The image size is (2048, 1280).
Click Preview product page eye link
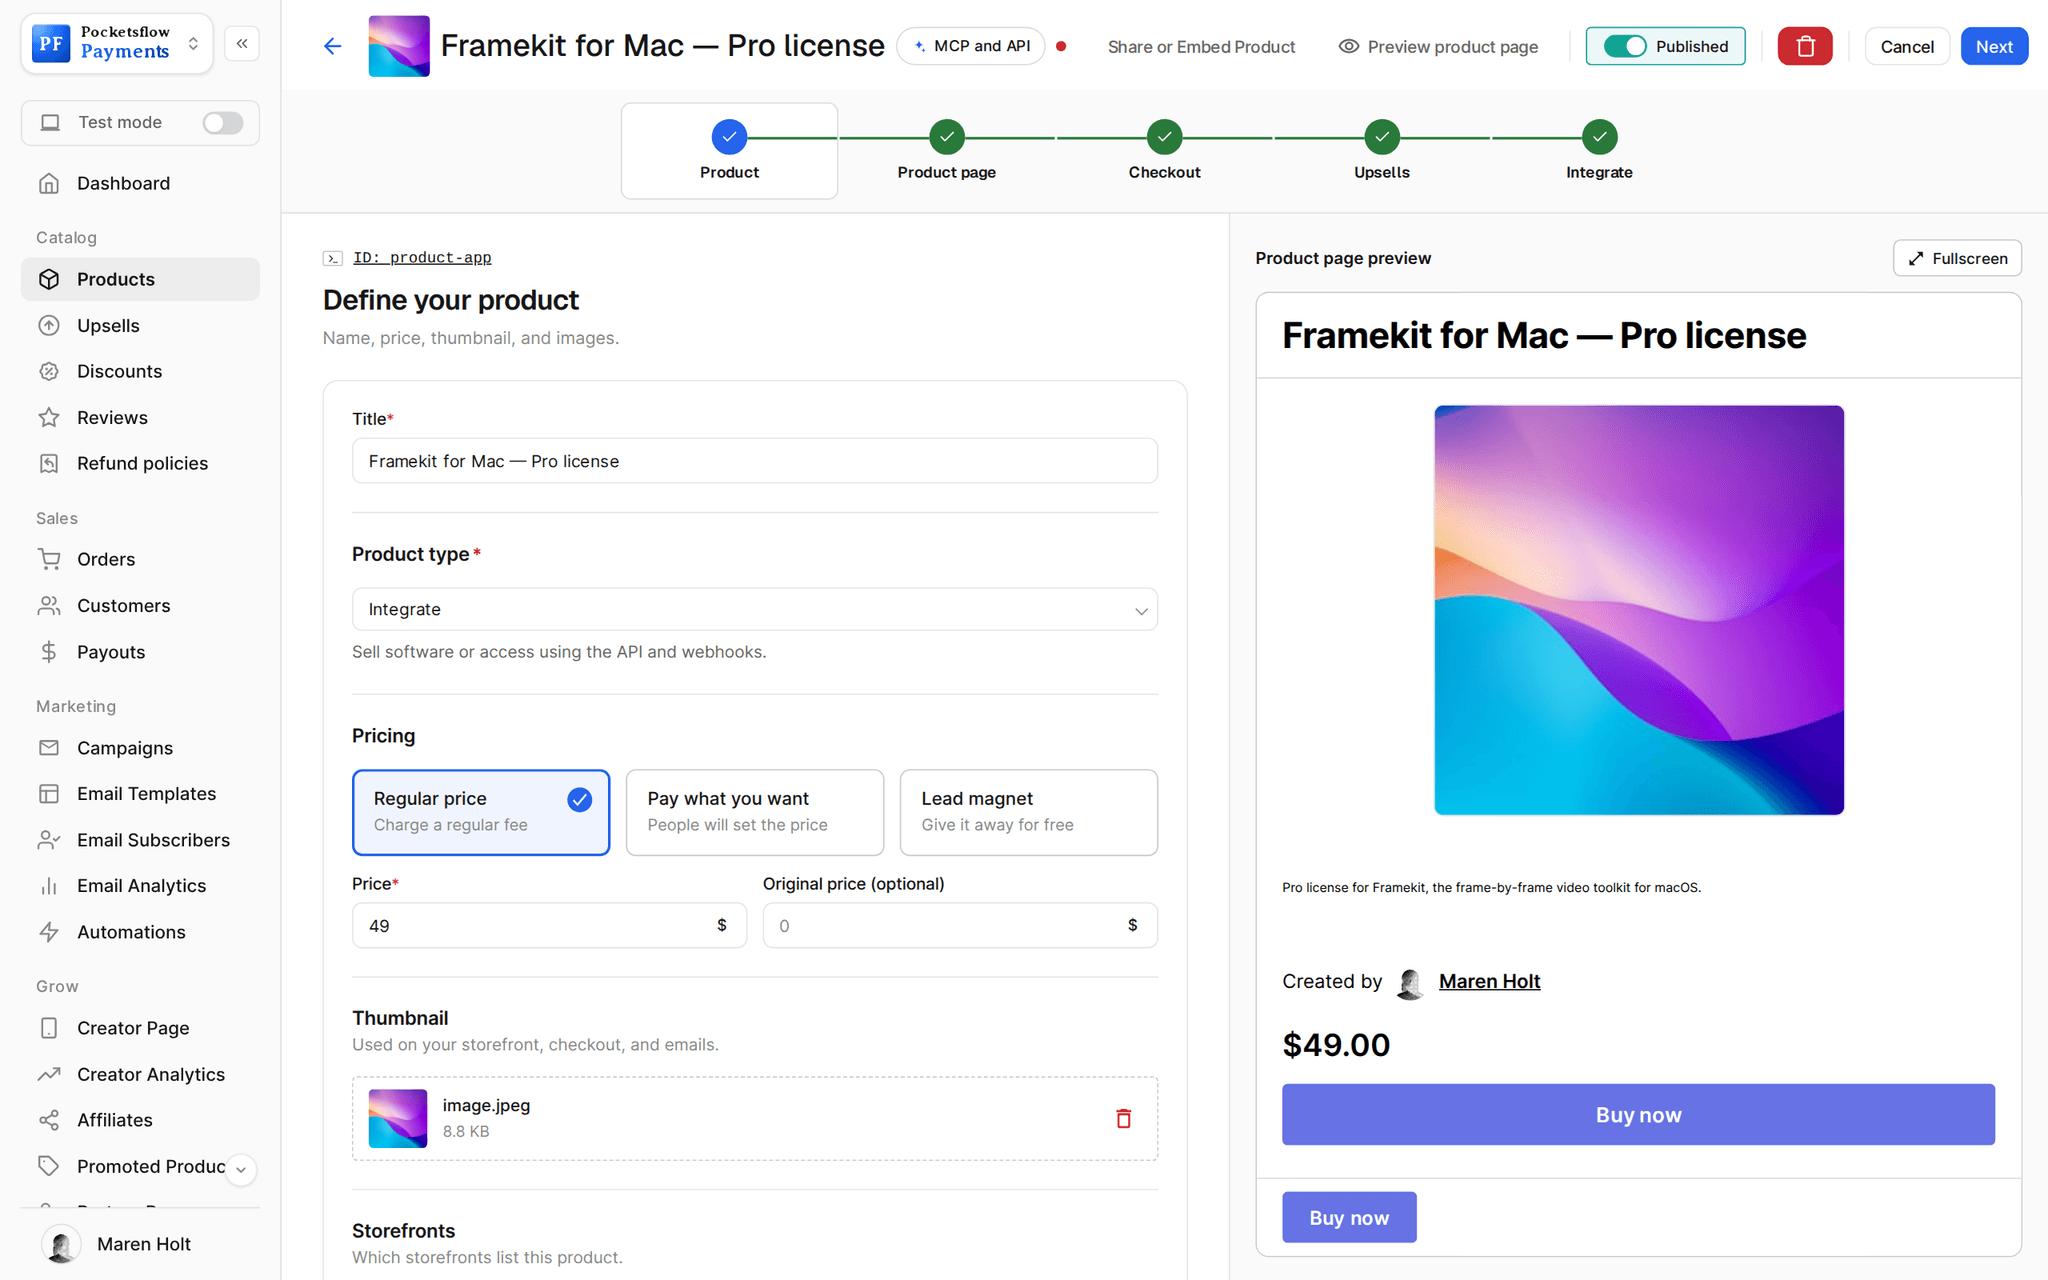click(1438, 46)
